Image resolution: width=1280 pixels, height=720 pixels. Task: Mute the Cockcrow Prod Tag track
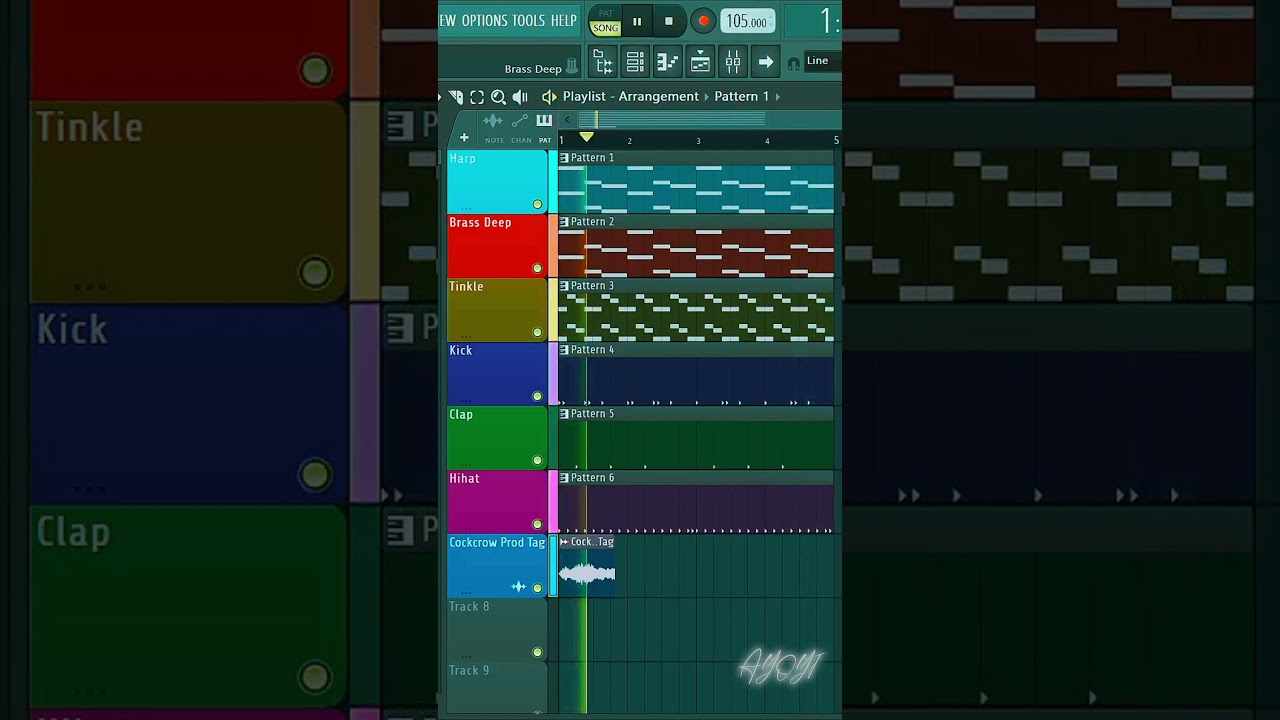click(x=537, y=588)
